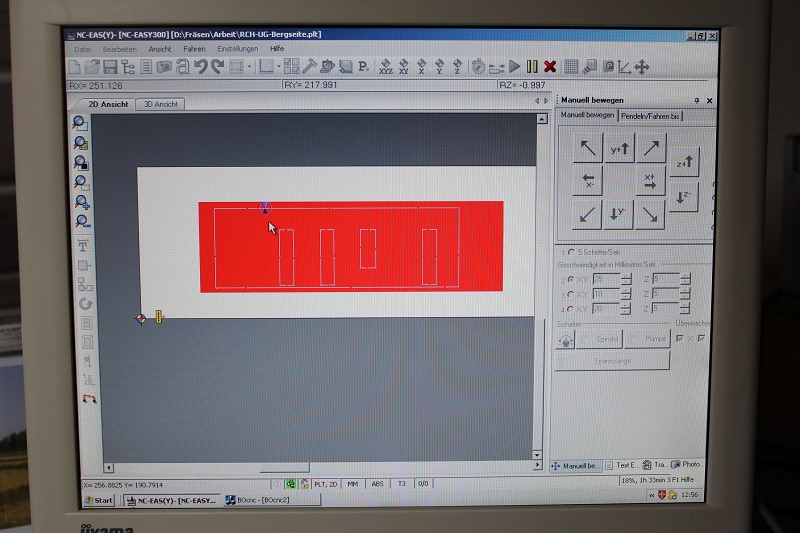Click the Windows Start button
This screenshot has height=533, width=800.
(98, 500)
